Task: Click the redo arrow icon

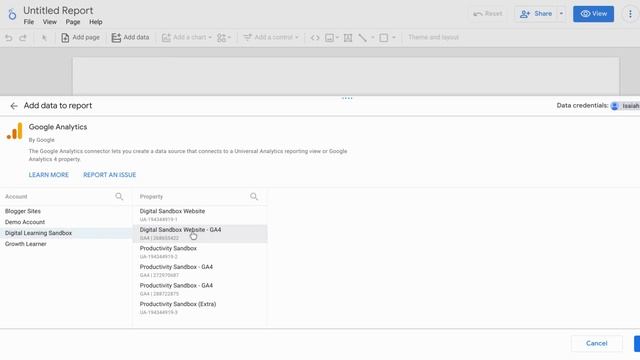Action: click(x=23, y=38)
